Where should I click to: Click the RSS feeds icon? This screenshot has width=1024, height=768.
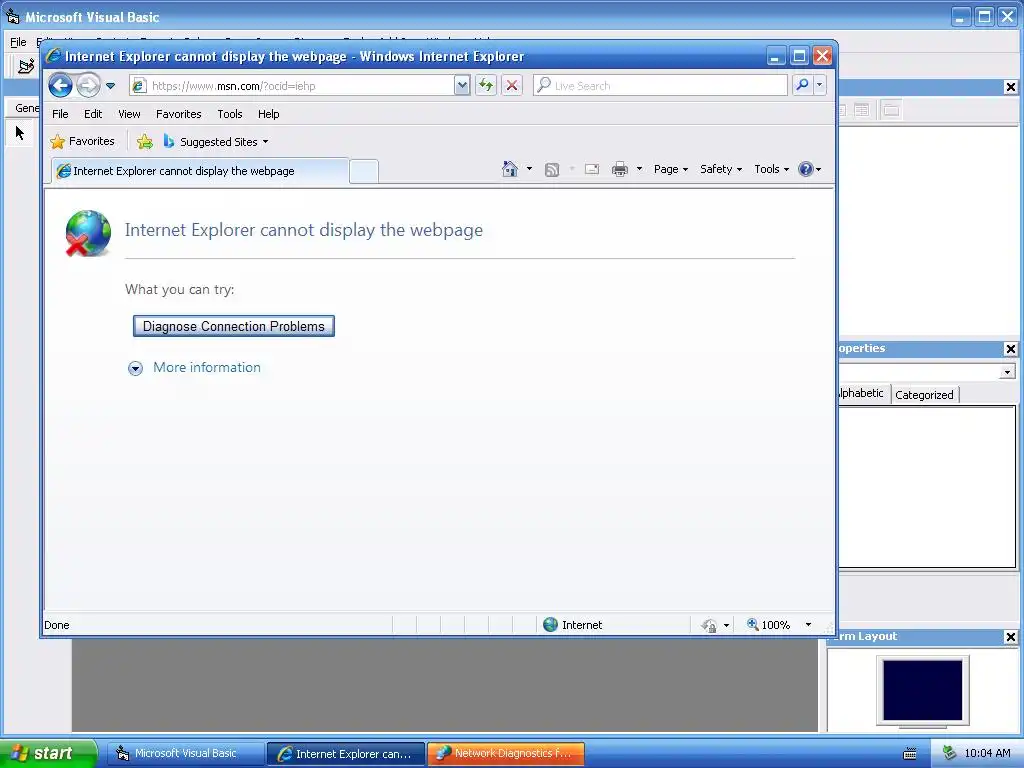552,170
